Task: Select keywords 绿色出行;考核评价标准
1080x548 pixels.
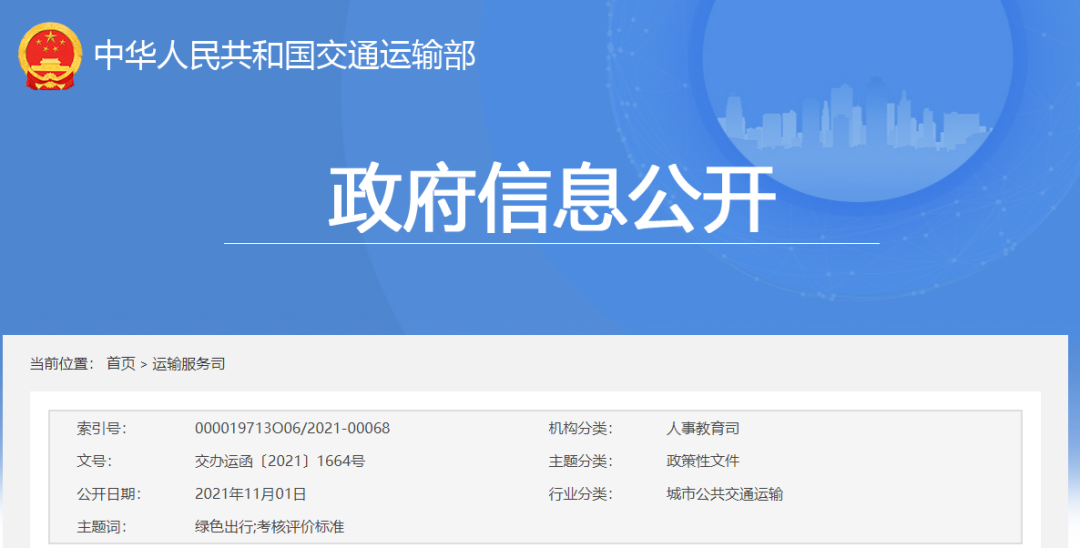Action: coord(269,527)
